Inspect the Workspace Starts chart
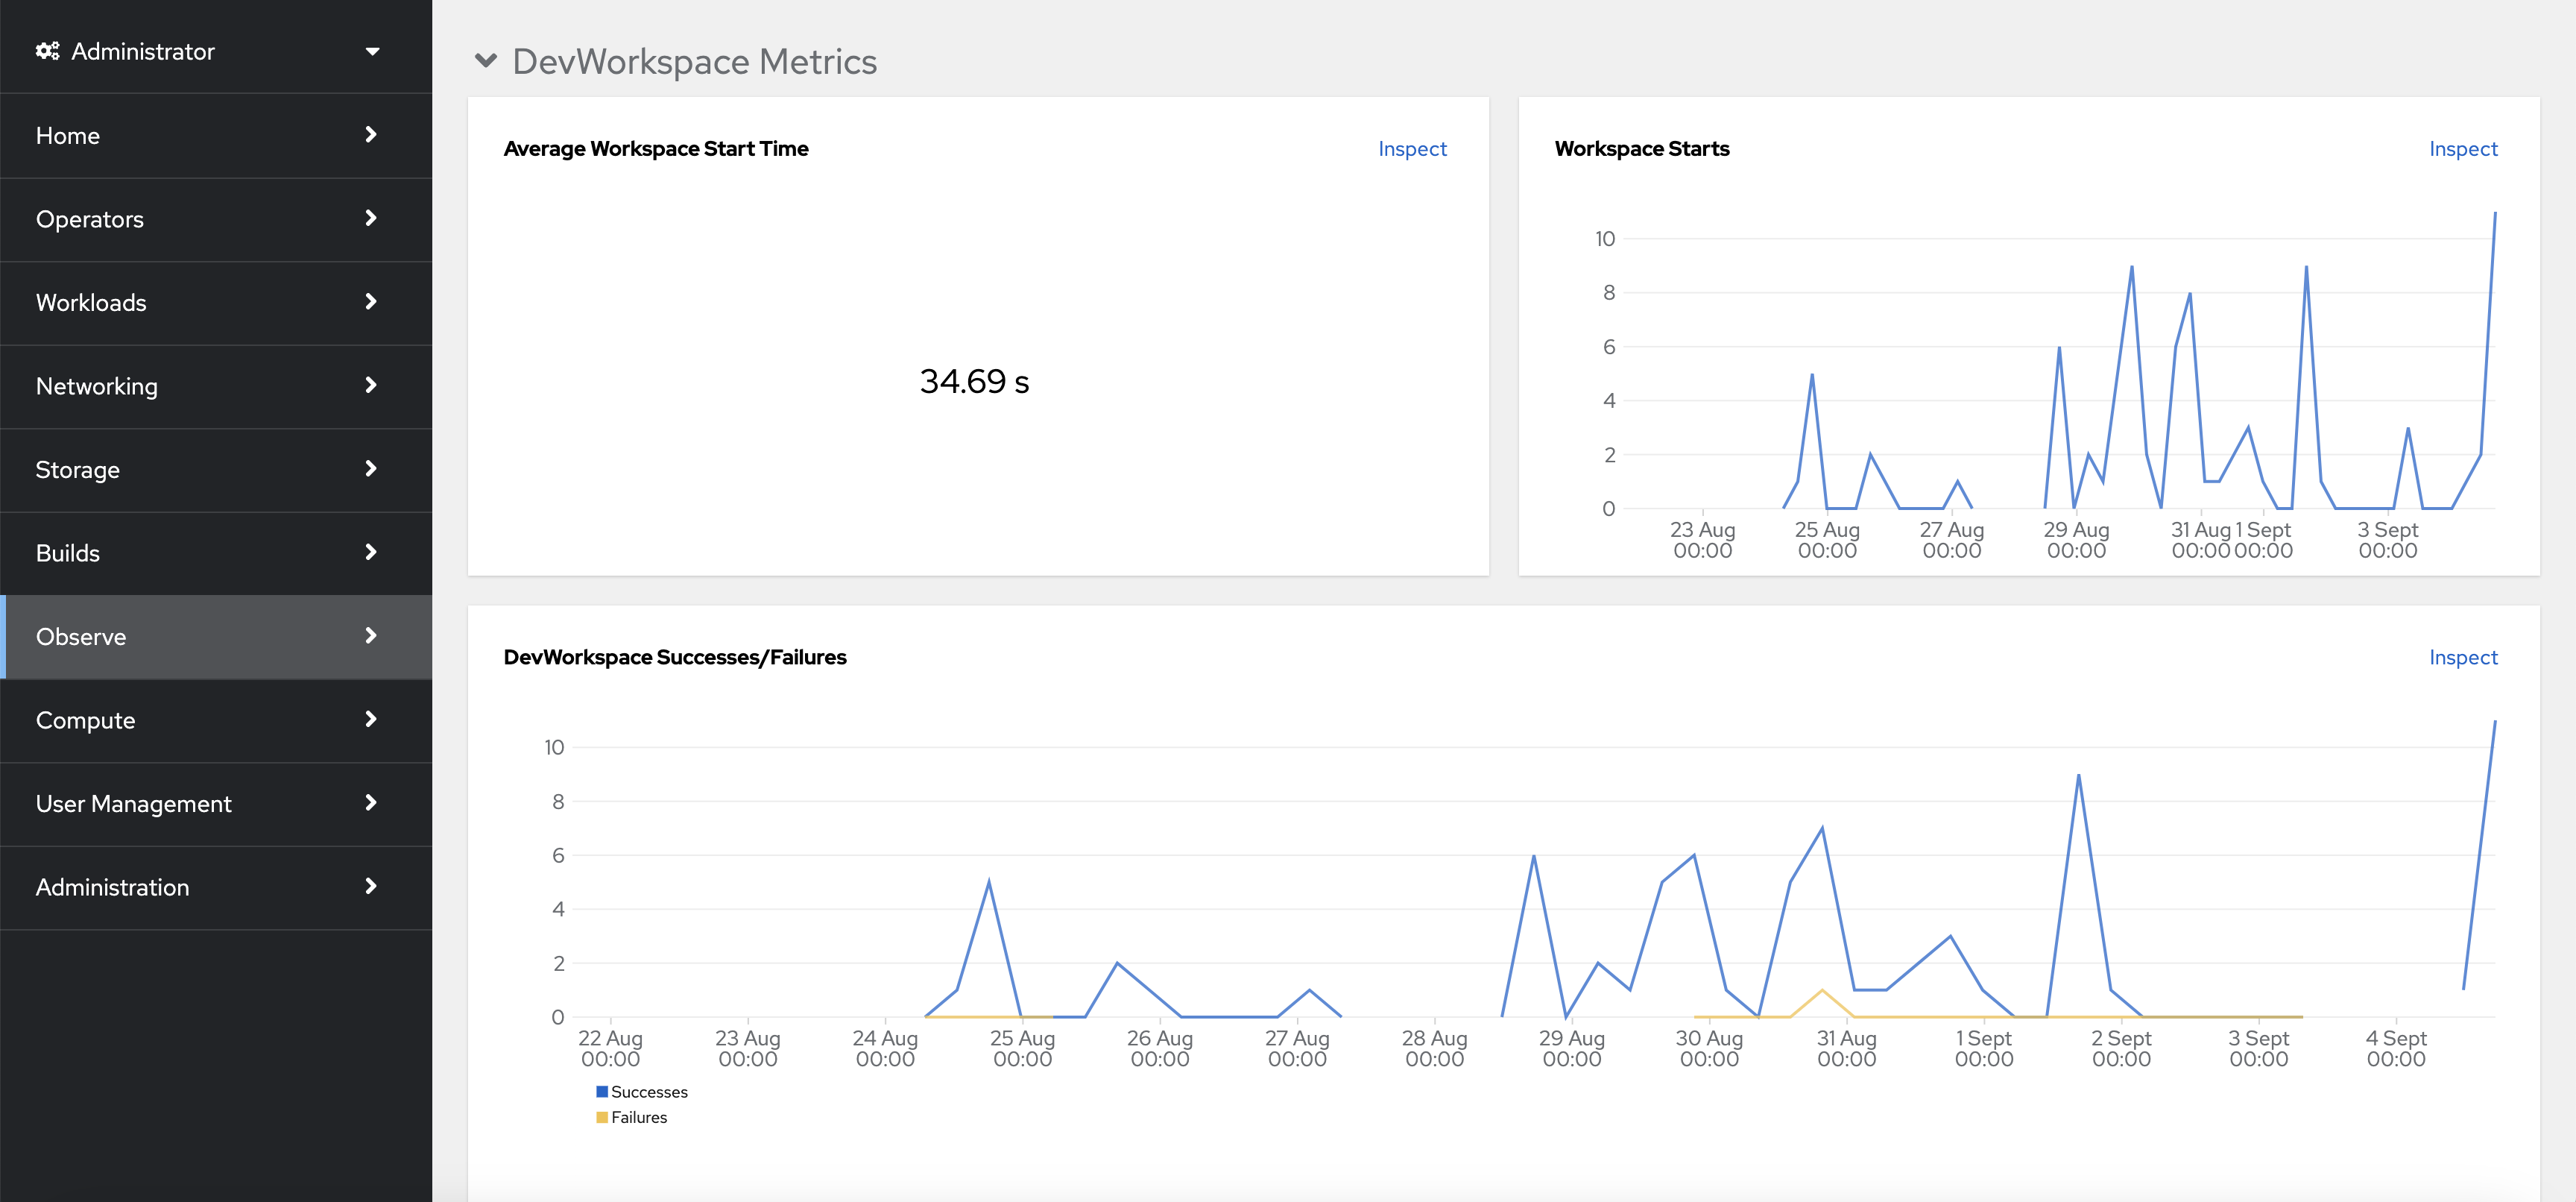 click(x=2462, y=149)
